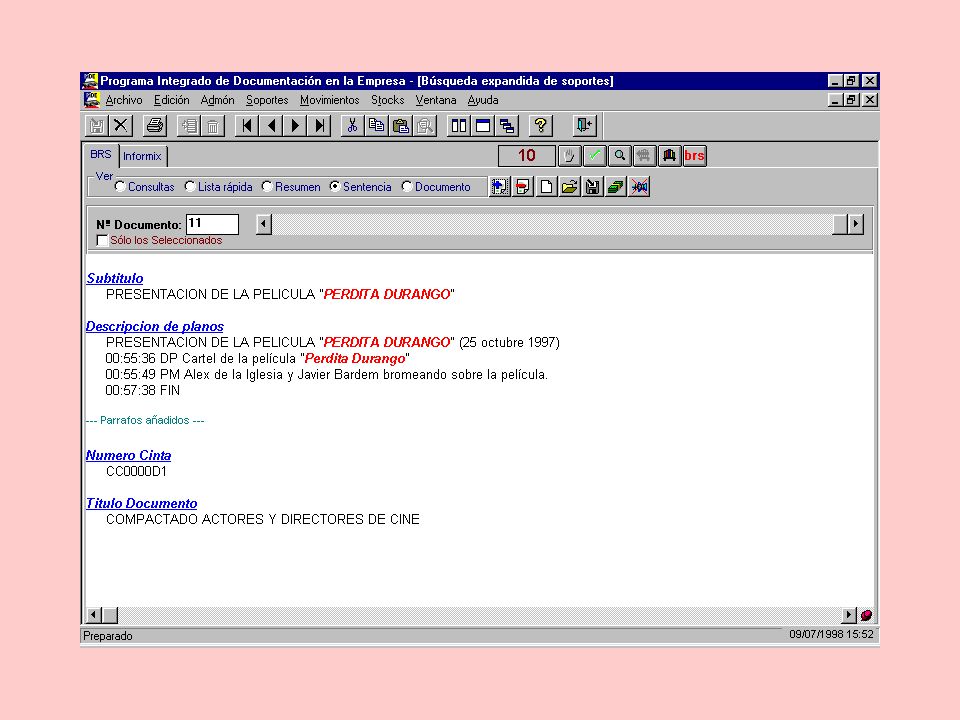This screenshot has width=960, height=720.
Task: Click the trash can icon
Action: click(213, 126)
